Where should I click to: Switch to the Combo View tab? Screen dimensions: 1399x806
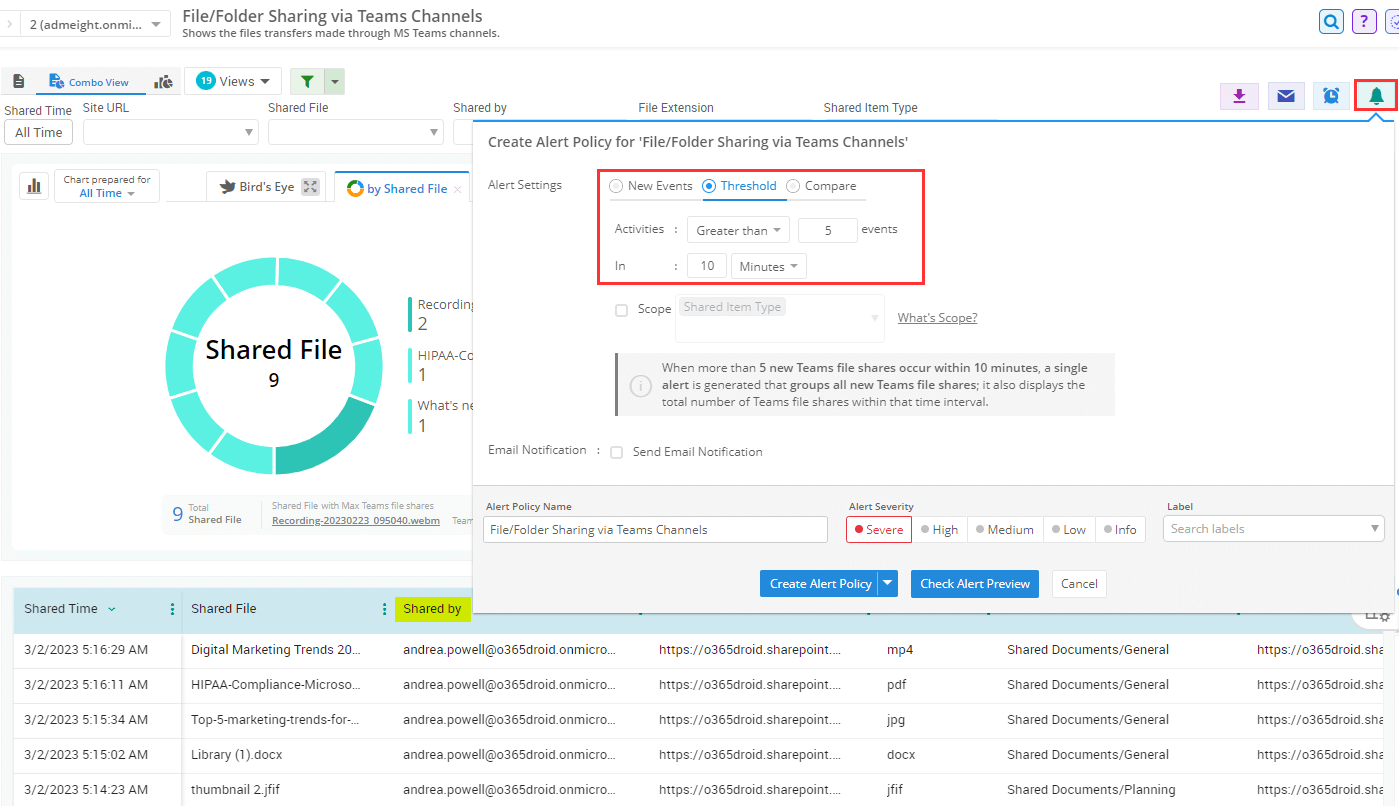90,82
